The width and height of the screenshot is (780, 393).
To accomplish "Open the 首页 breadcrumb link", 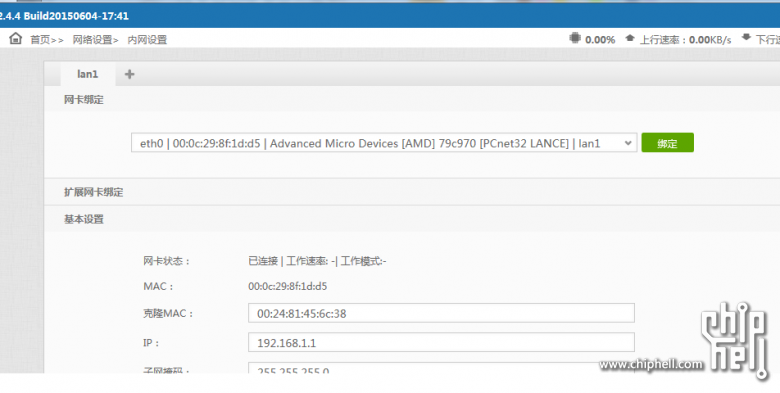I will tap(40, 40).
